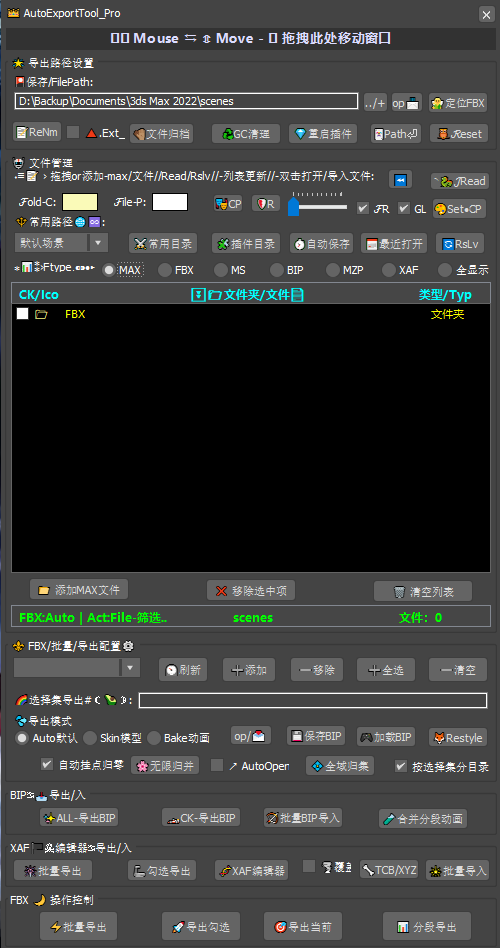
Task: Click the 清空列表 clear list button
Action: (x=423, y=592)
